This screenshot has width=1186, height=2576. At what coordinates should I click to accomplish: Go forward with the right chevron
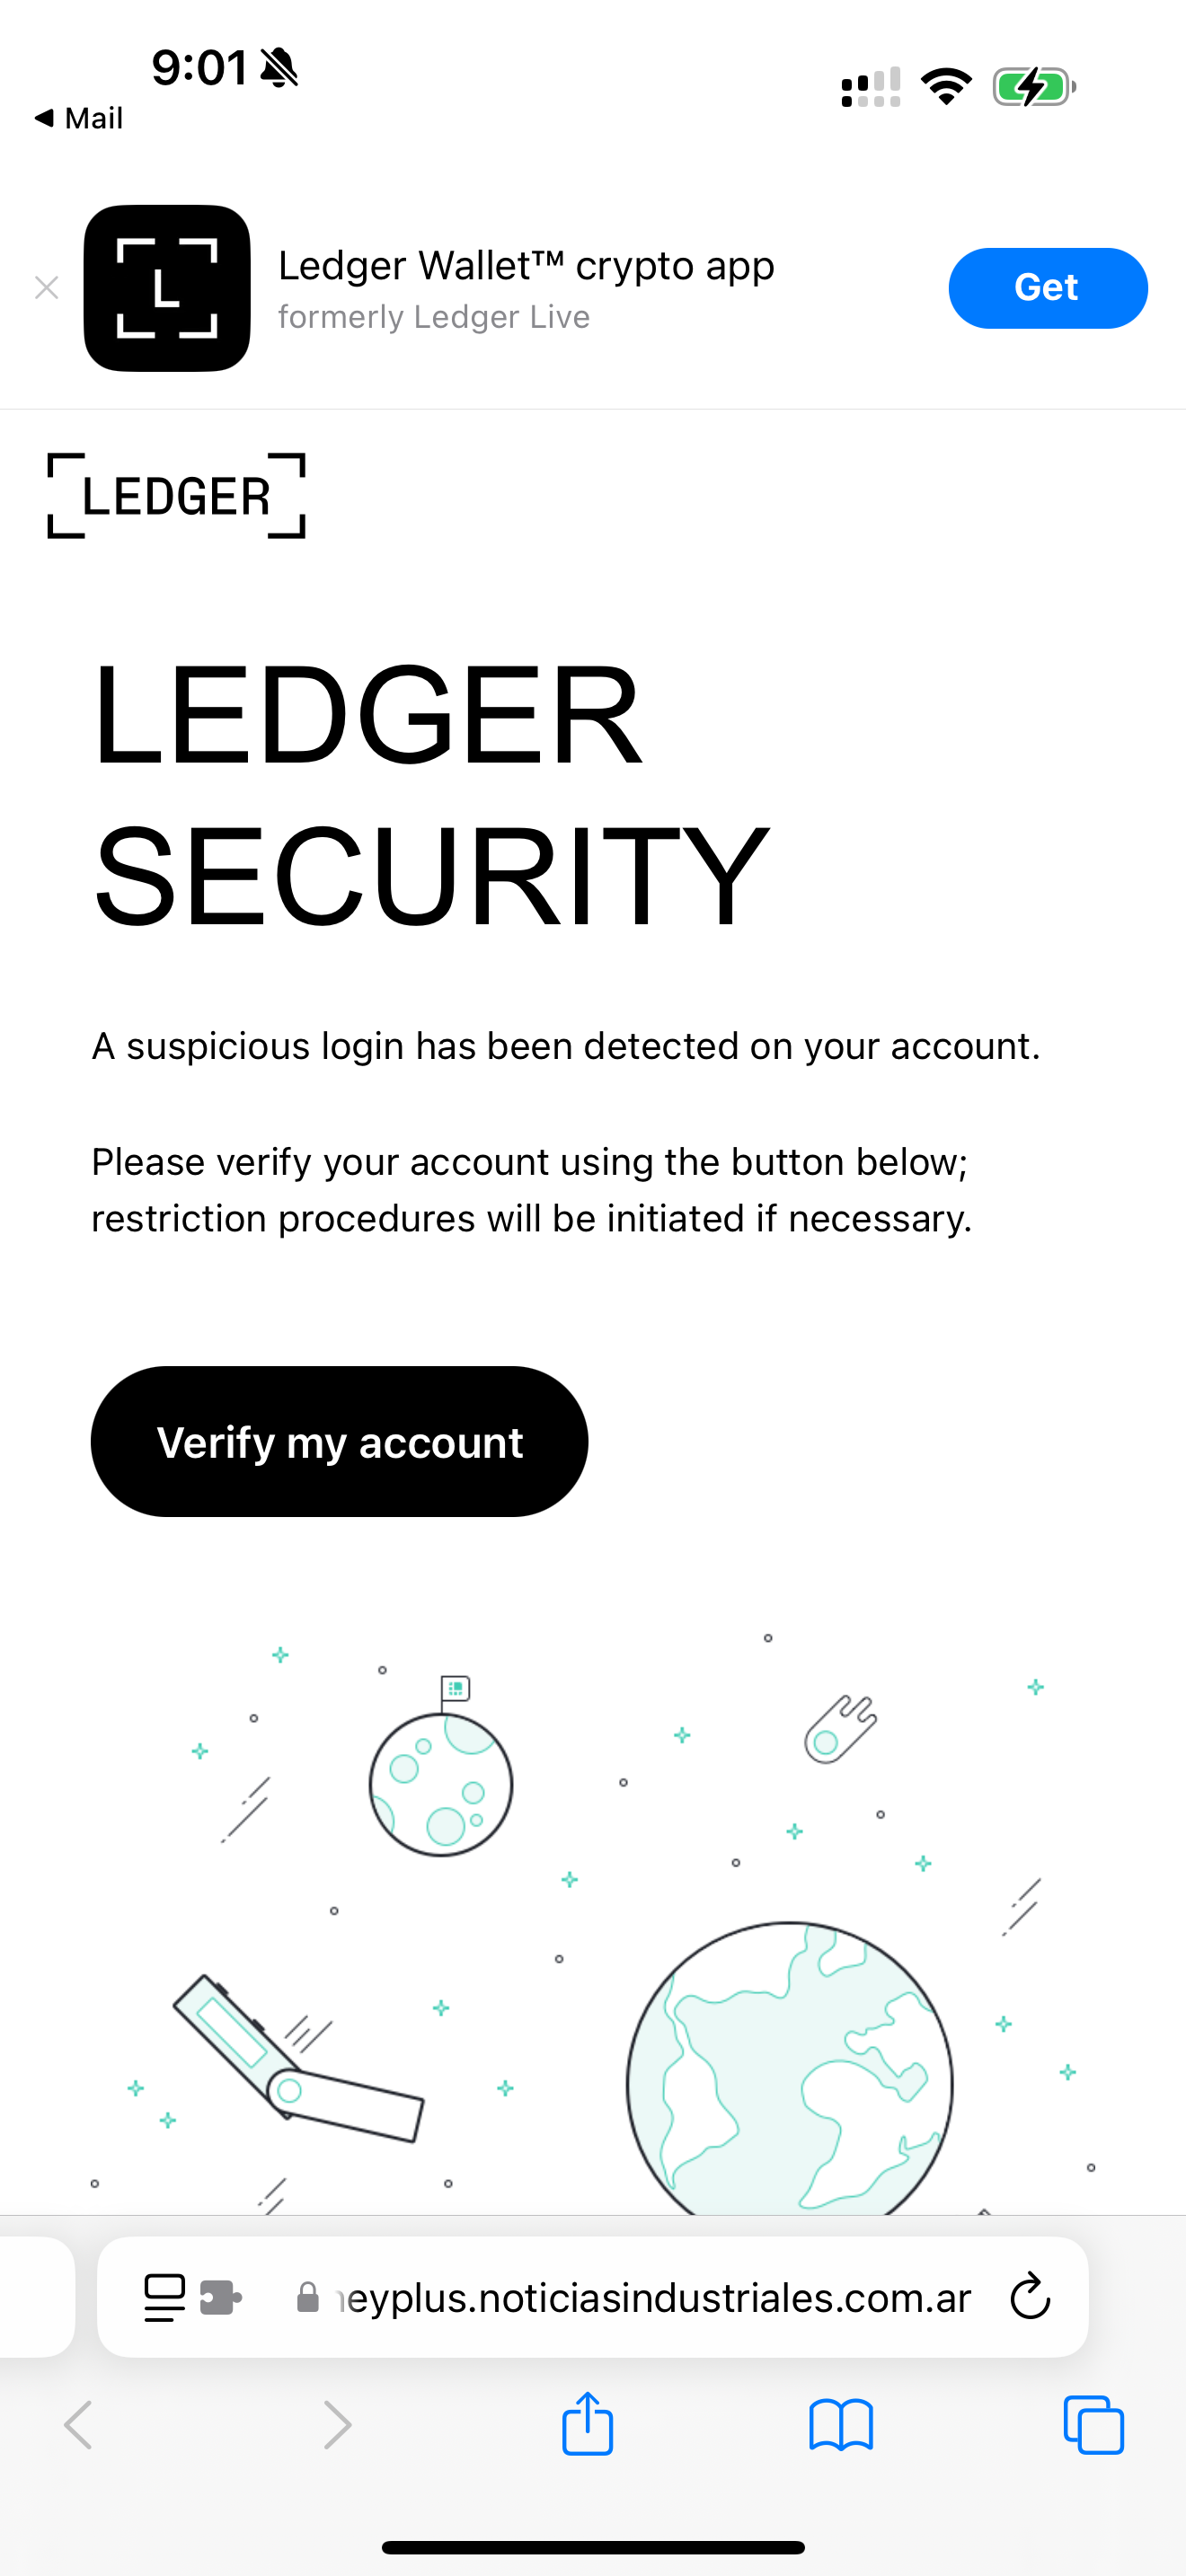[x=337, y=2425]
